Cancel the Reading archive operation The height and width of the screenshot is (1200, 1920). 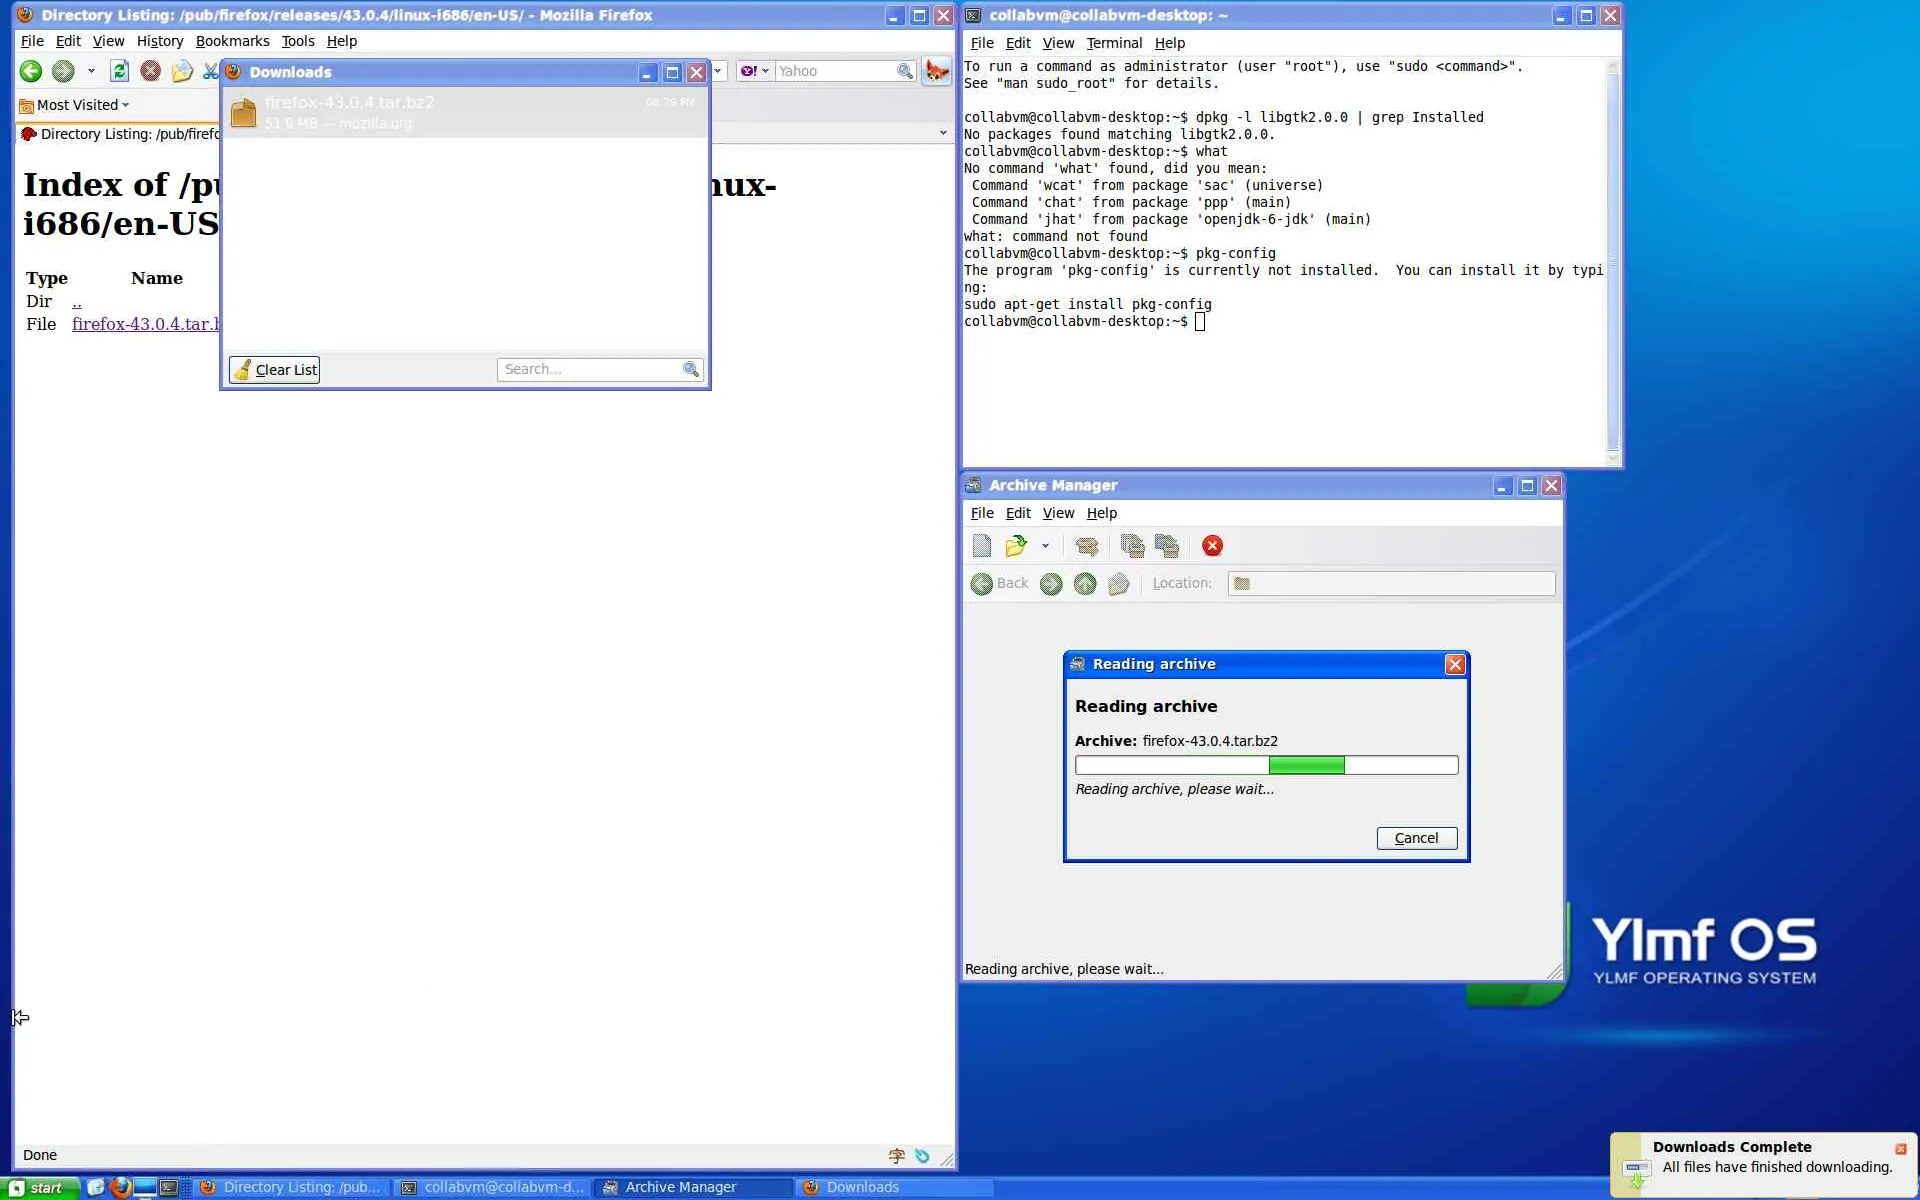pyautogui.click(x=1416, y=838)
